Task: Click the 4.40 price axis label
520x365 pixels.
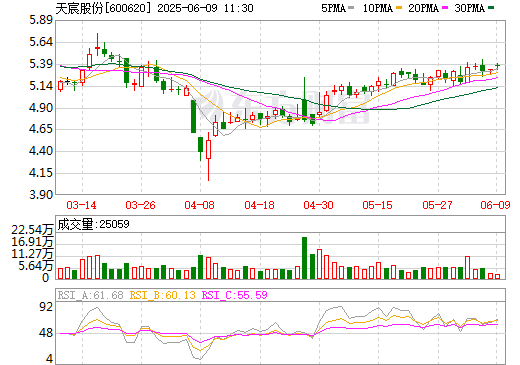Action: (41, 151)
